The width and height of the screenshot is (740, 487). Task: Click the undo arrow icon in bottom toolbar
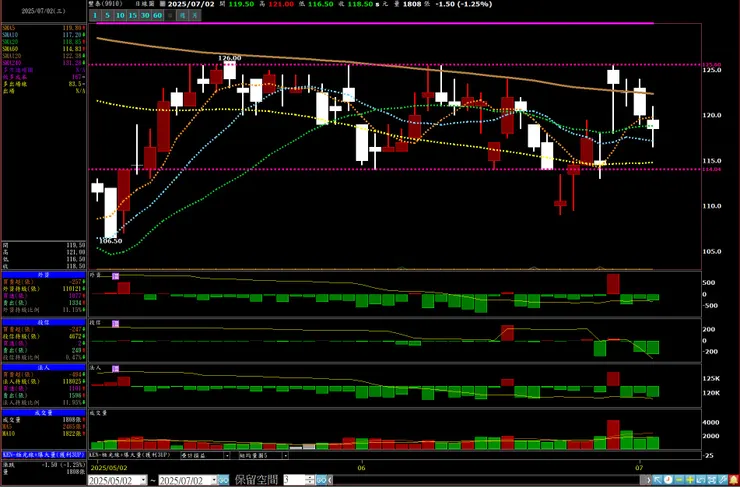(x=701, y=479)
